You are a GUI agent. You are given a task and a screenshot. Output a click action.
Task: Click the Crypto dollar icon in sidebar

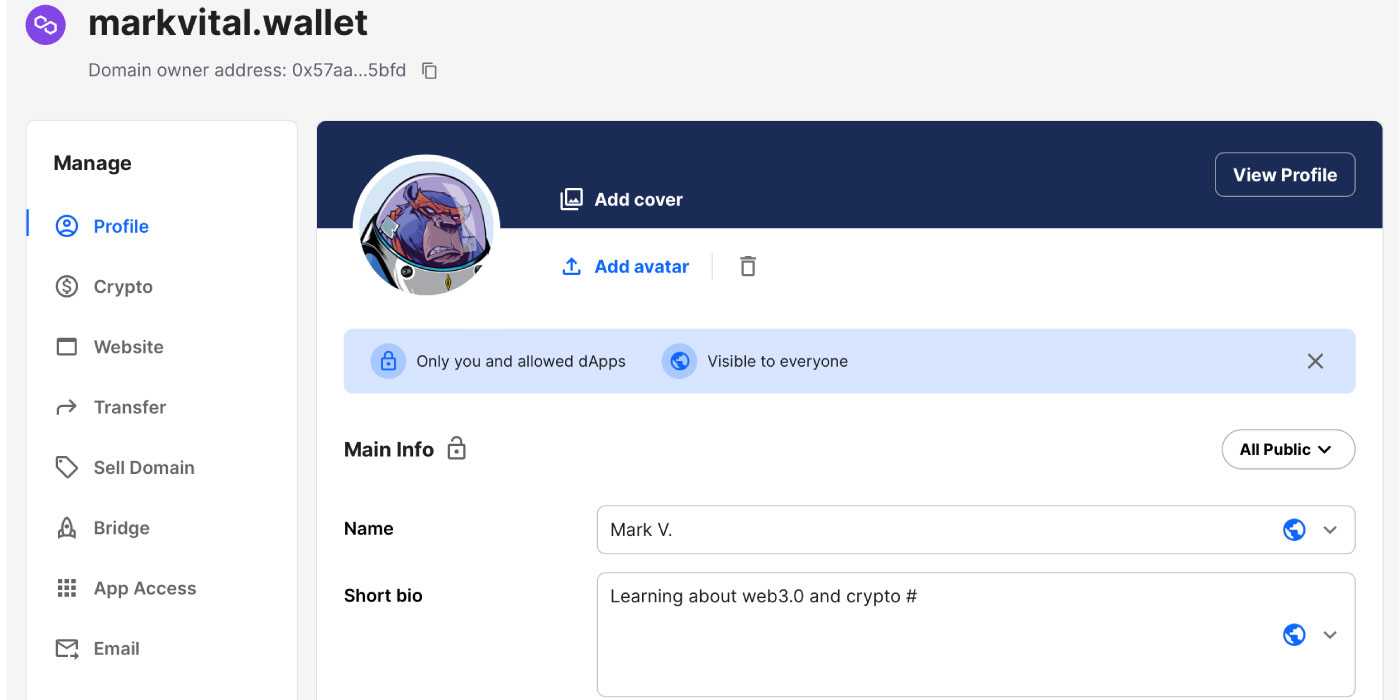[66, 287]
